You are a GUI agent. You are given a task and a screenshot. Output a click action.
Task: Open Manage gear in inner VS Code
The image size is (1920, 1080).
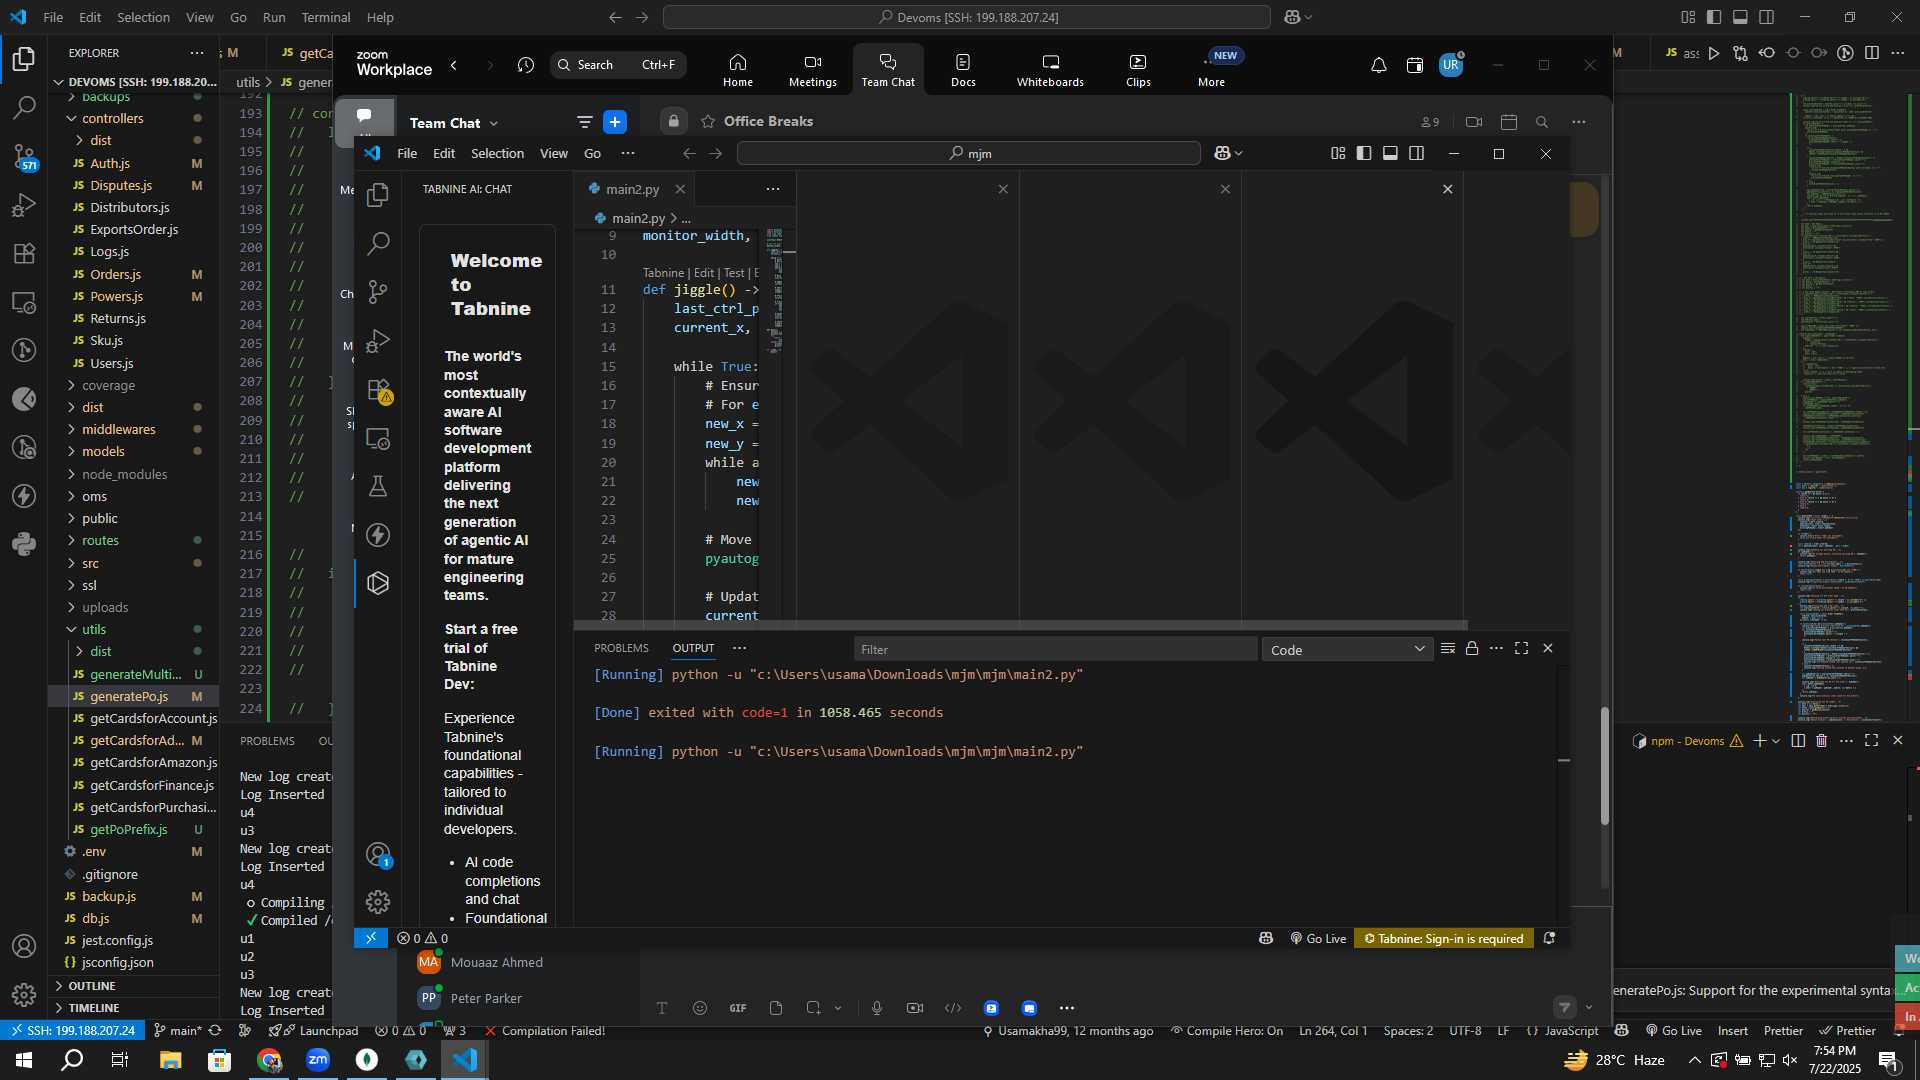[378, 902]
